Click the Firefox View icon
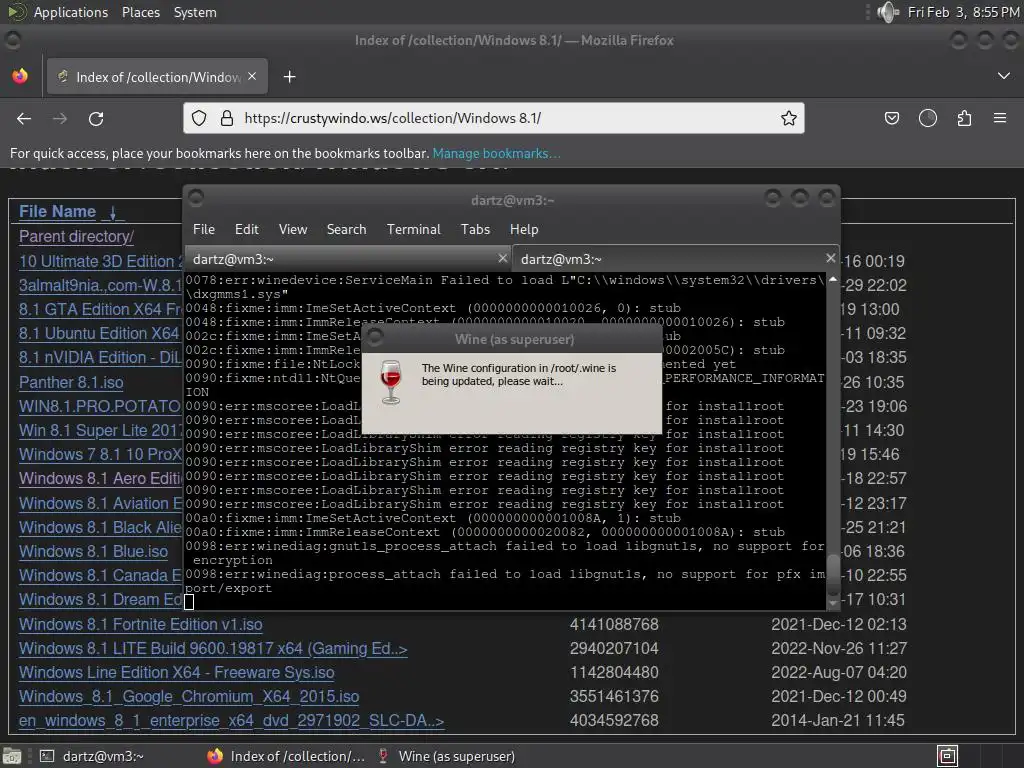The width and height of the screenshot is (1024, 768). pos(20,76)
